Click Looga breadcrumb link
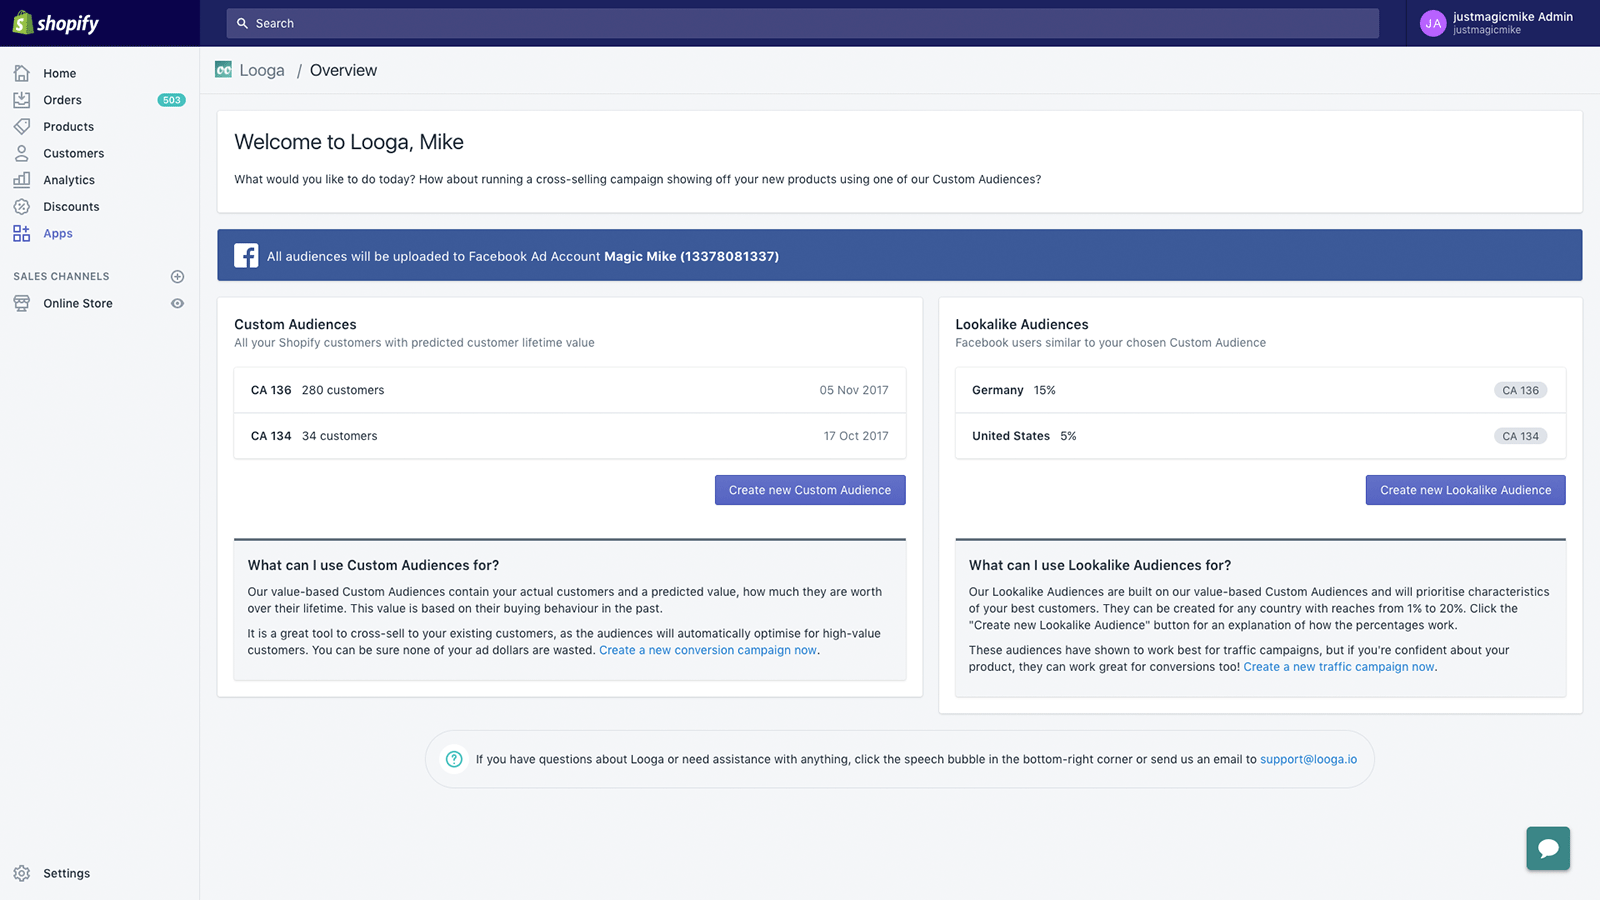This screenshot has width=1600, height=900. tap(262, 70)
